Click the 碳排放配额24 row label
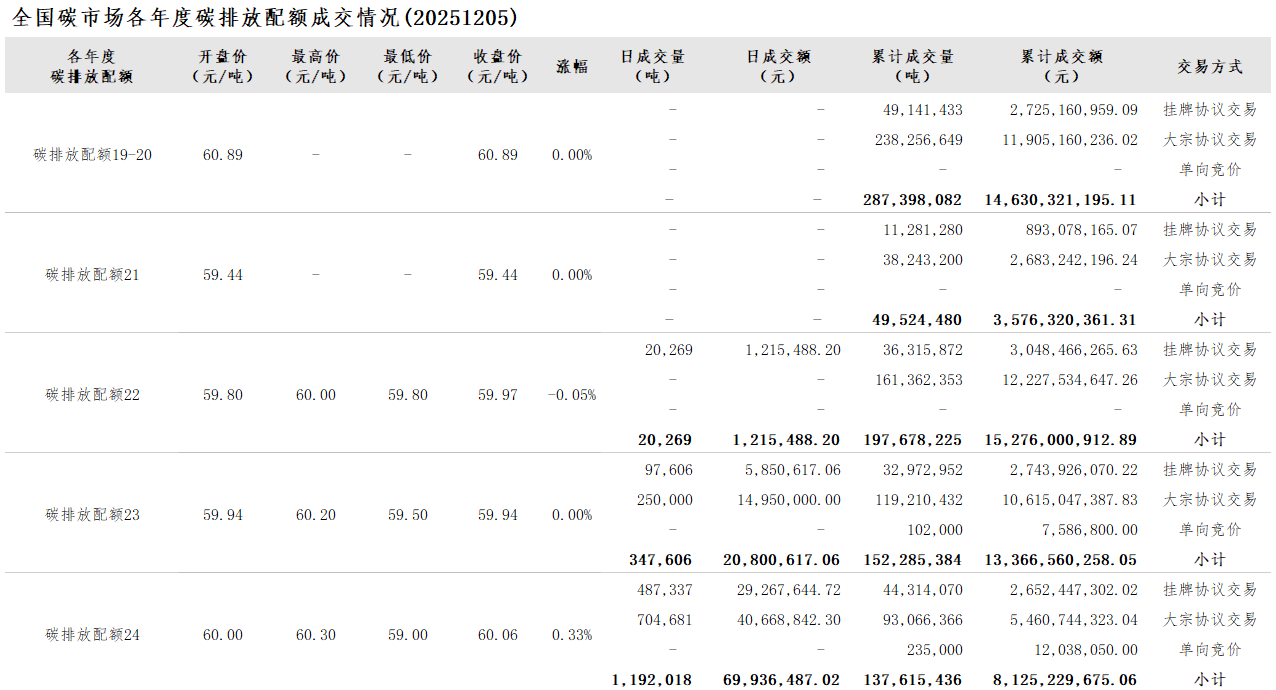1276x690 pixels. coord(92,635)
